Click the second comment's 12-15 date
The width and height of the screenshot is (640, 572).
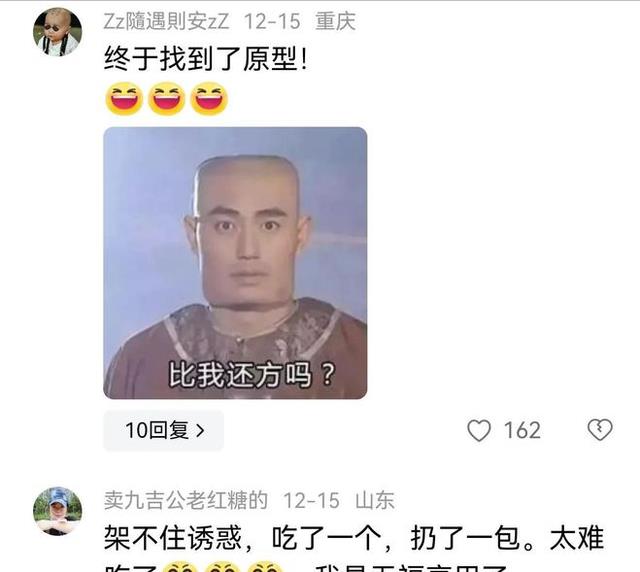tap(311, 501)
